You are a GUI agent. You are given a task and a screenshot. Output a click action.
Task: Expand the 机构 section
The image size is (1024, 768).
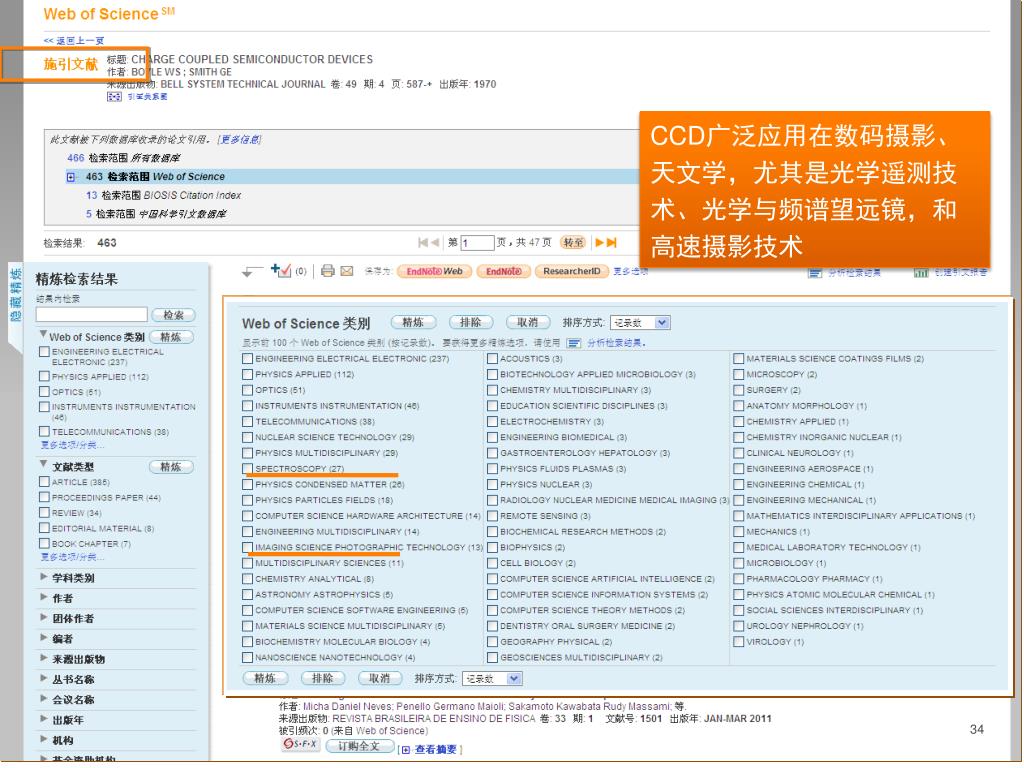pyautogui.click(x=44, y=739)
